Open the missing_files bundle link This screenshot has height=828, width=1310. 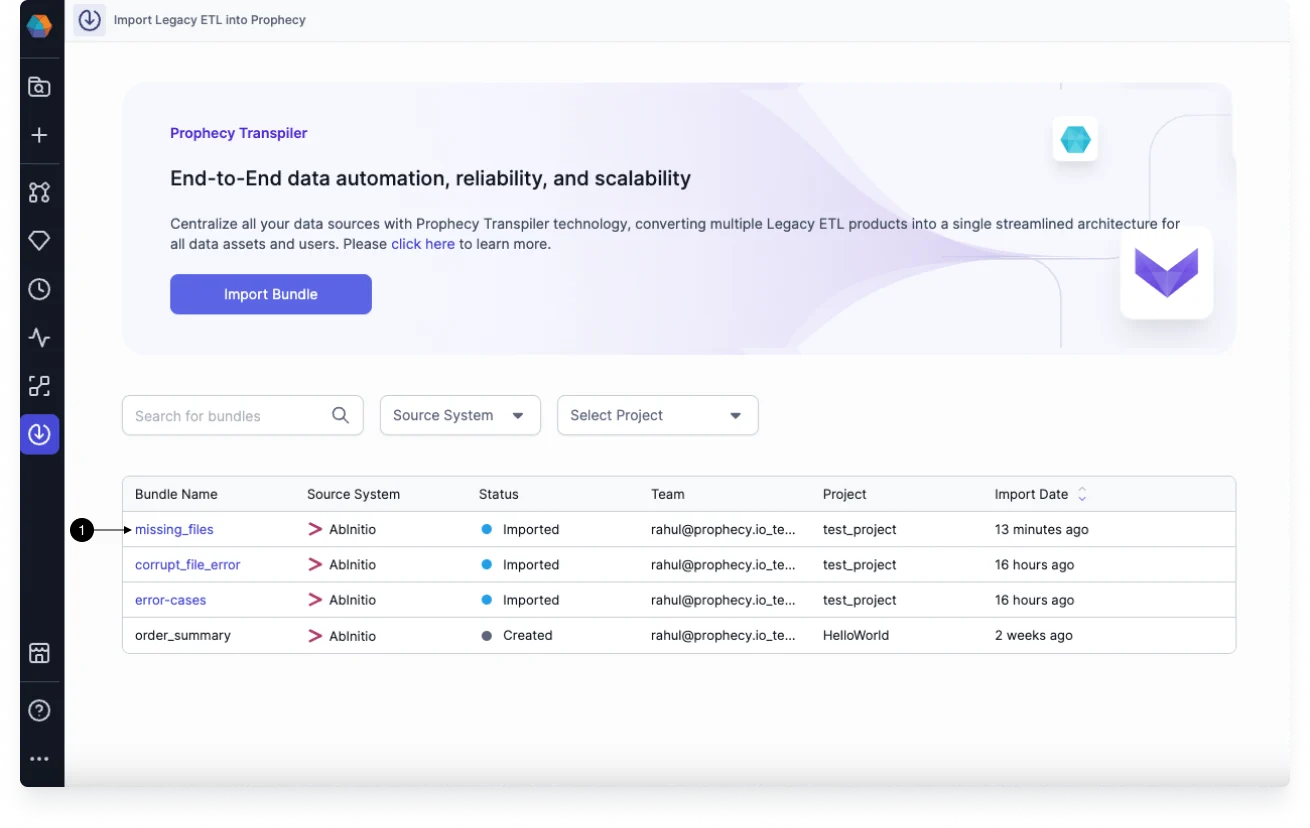[174, 529]
